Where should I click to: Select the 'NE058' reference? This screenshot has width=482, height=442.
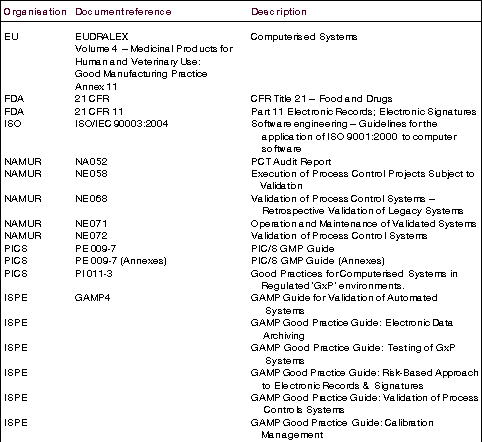[91, 174]
